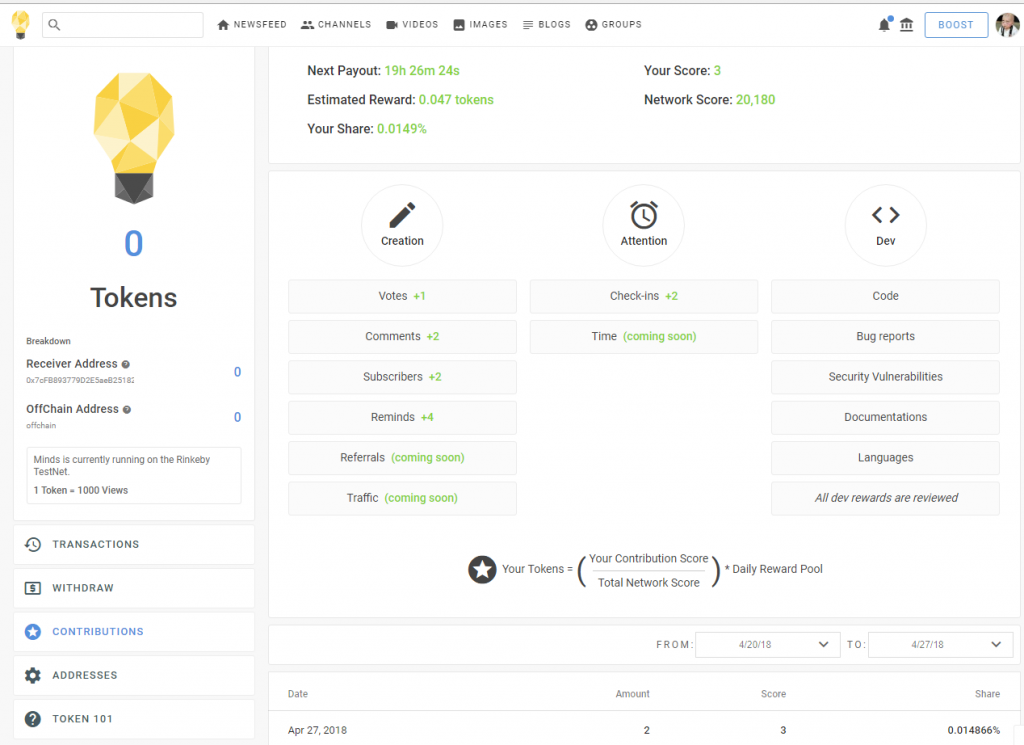1024x745 pixels.
Task: Go to Newsfeed
Action: click(x=252, y=25)
